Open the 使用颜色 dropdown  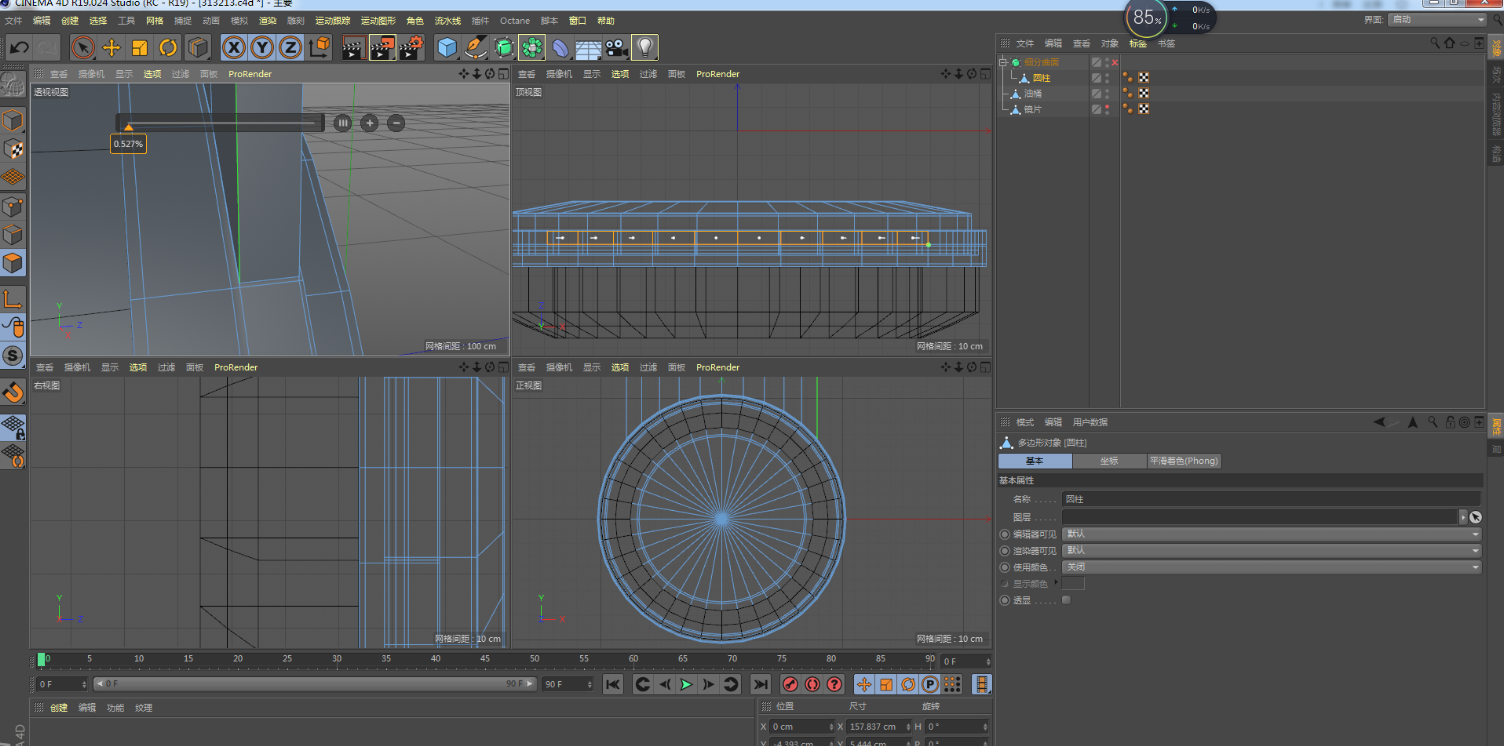(x=1271, y=567)
